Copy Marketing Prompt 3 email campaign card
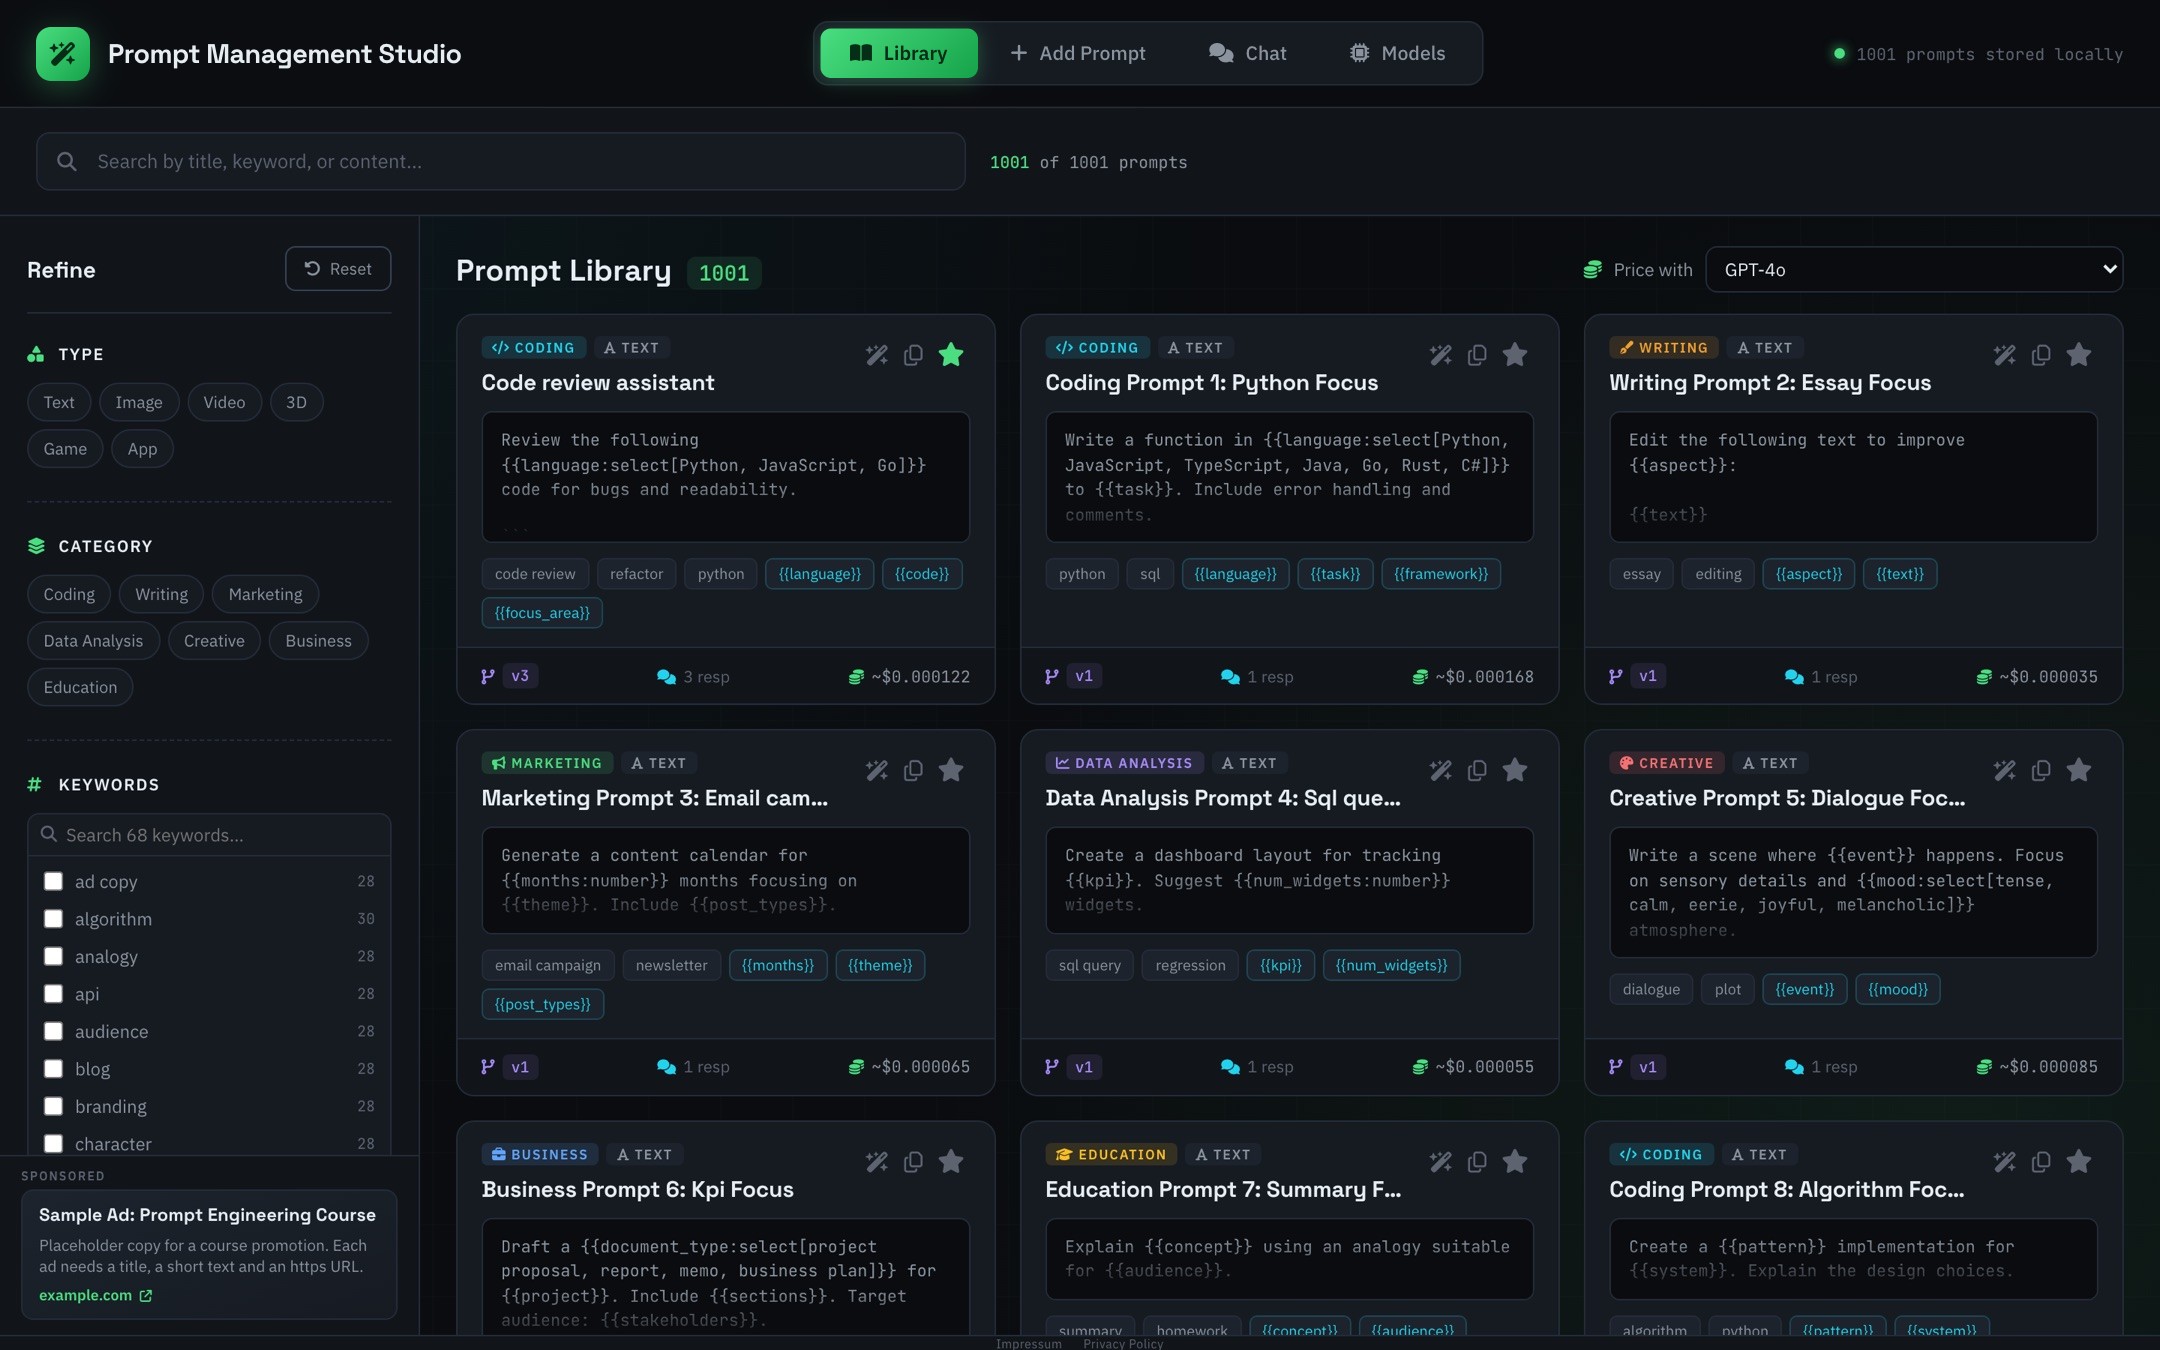Screen dimensions: 2160x1350 (913, 770)
